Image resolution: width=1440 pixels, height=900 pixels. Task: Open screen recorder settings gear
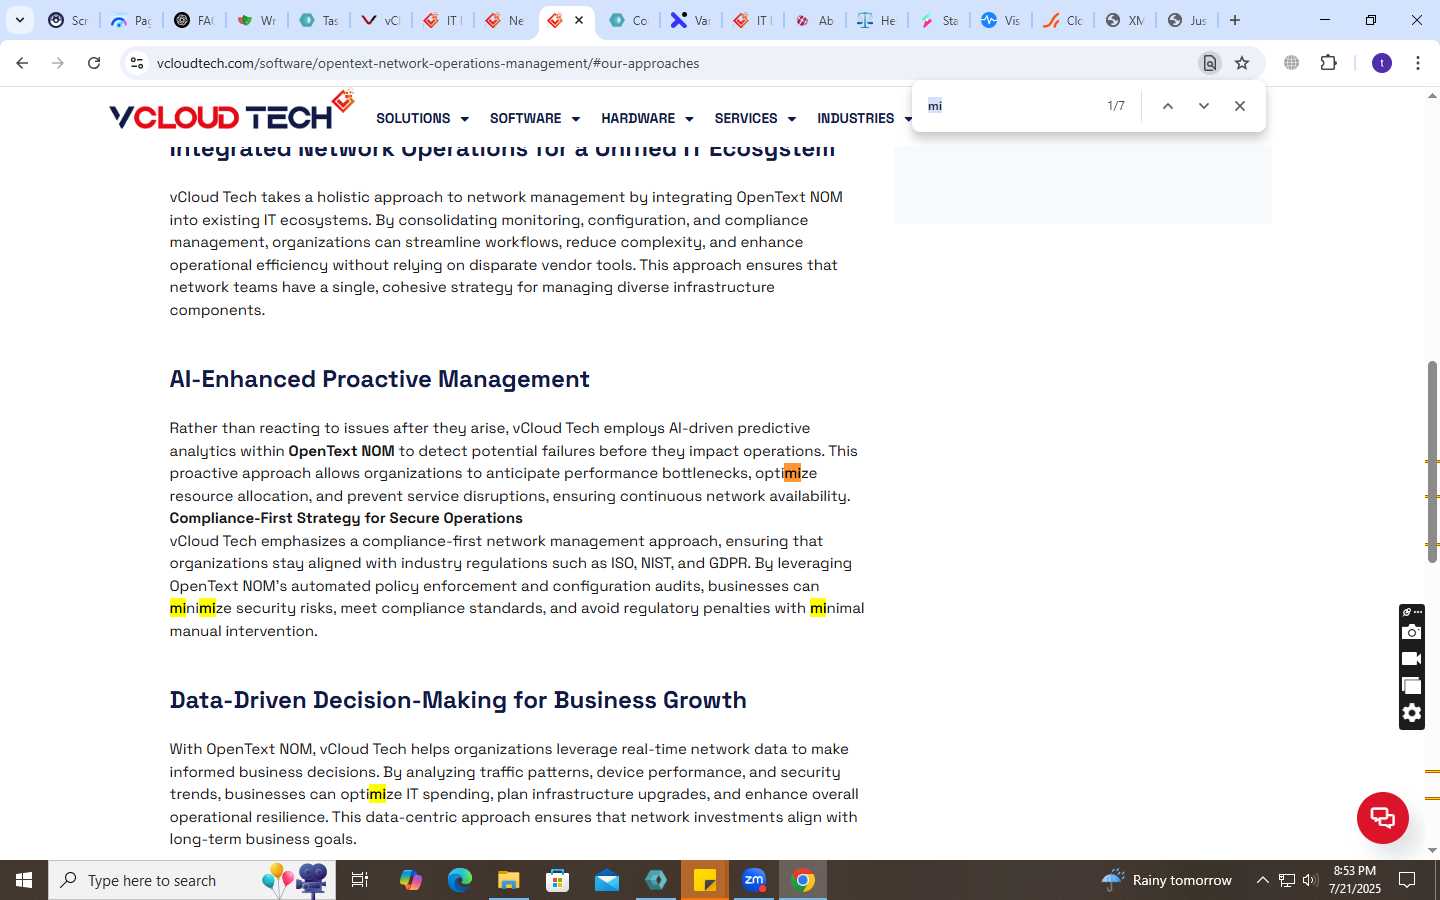pyautogui.click(x=1411, y=713)
